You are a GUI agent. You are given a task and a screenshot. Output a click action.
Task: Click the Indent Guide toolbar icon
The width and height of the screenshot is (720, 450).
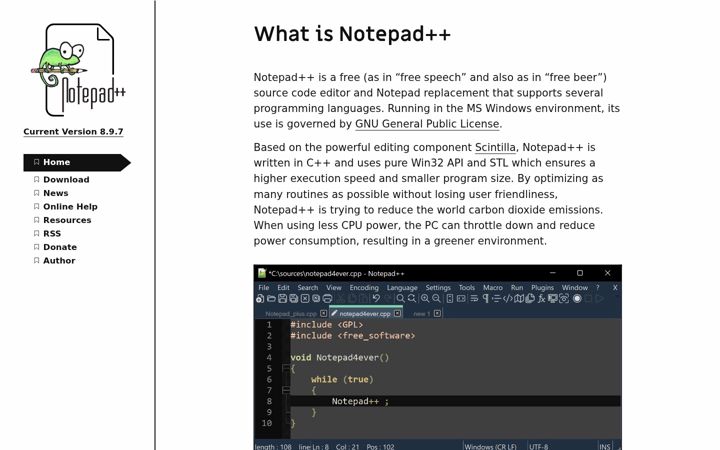tap(496, 298)
